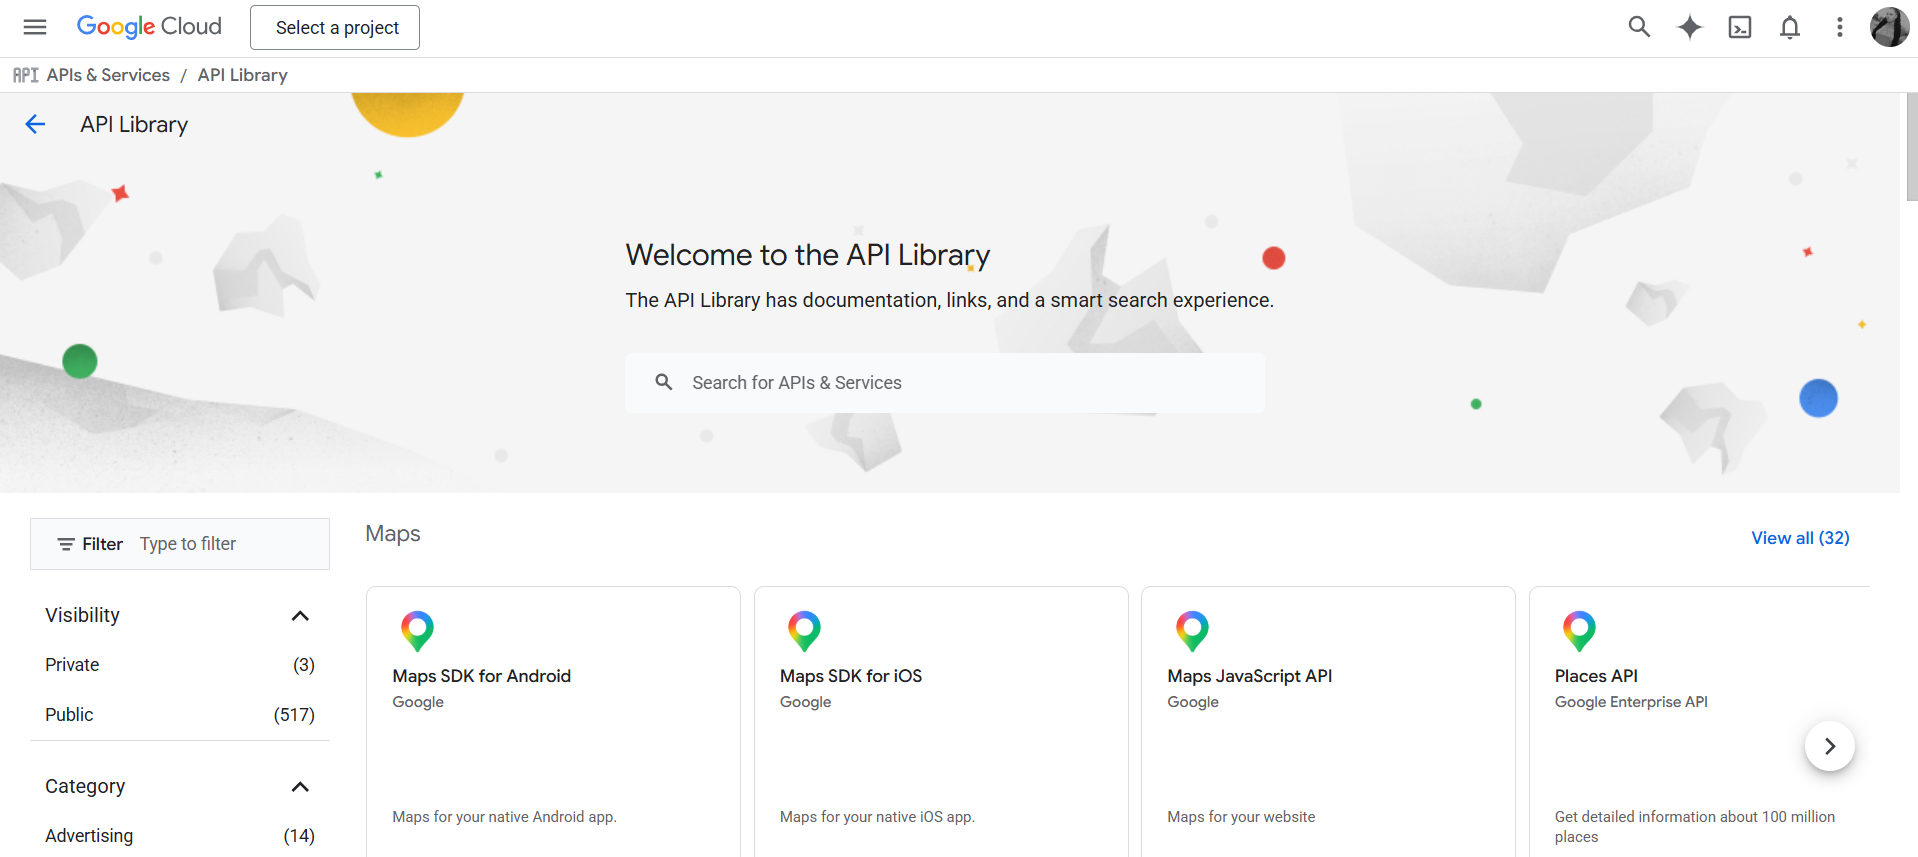Screen dimensions: 1918x857
Task: Click the Maps JavaScript API pin icon
Action: tap(1192, 631)
